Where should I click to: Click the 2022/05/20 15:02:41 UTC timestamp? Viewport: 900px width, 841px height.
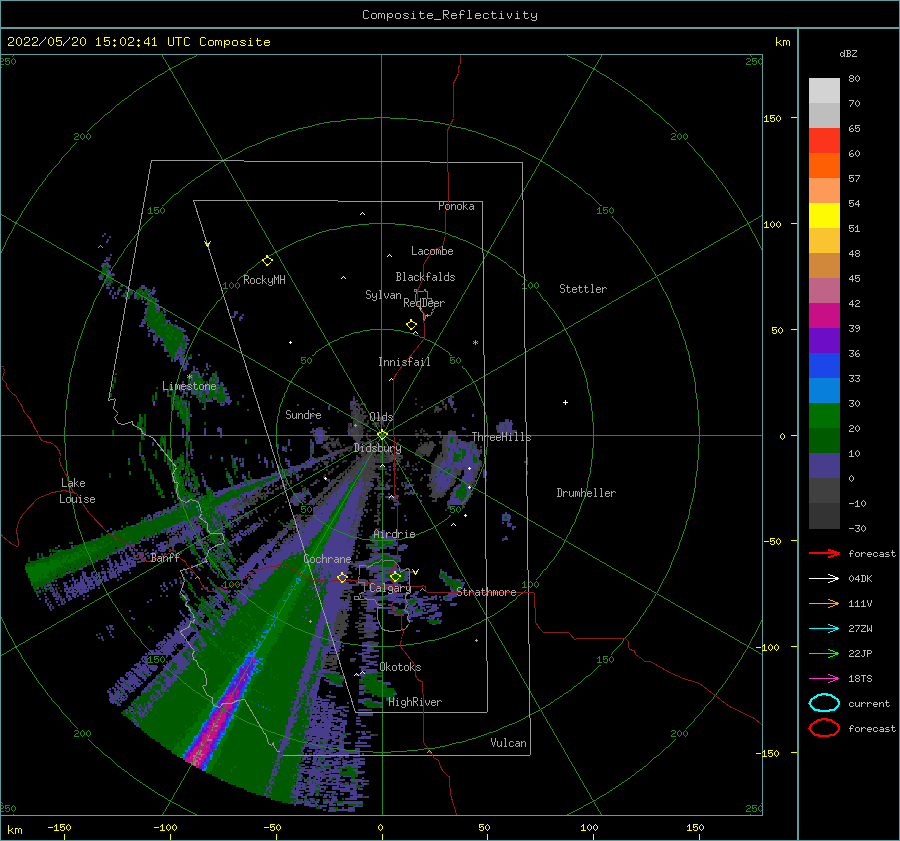tap(138, 41)
